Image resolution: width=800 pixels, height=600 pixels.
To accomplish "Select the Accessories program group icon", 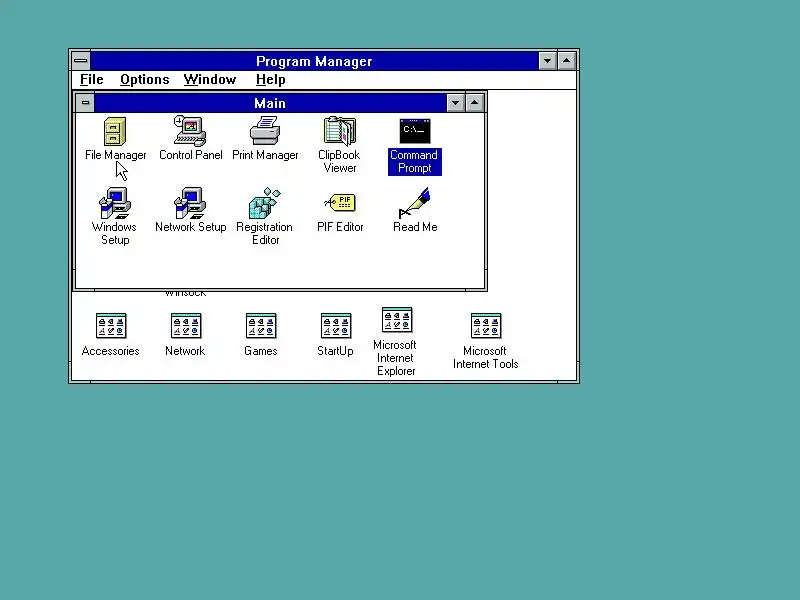I will (111, 326).
